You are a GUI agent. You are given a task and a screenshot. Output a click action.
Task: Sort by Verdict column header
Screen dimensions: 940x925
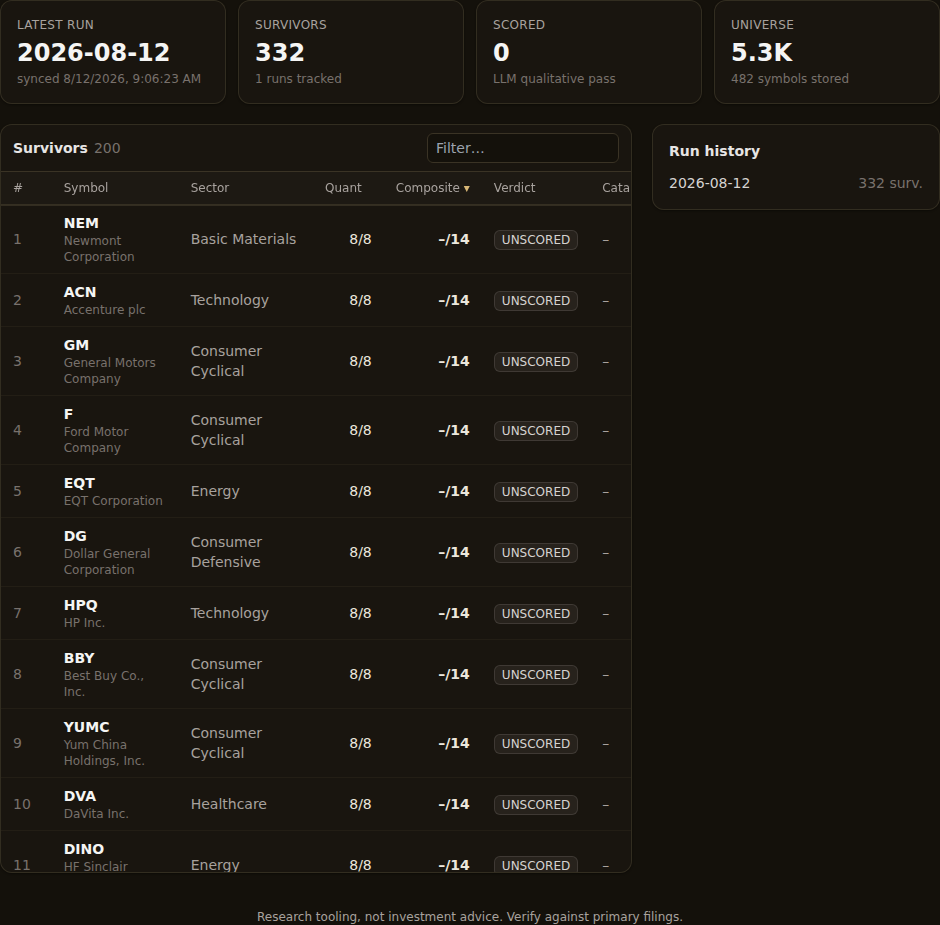(514, 188)
